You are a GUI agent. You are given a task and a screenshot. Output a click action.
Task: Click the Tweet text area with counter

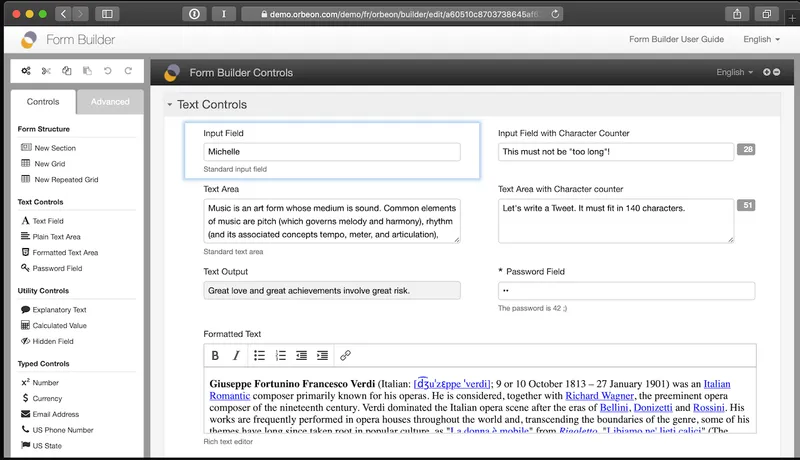(616, 221)
